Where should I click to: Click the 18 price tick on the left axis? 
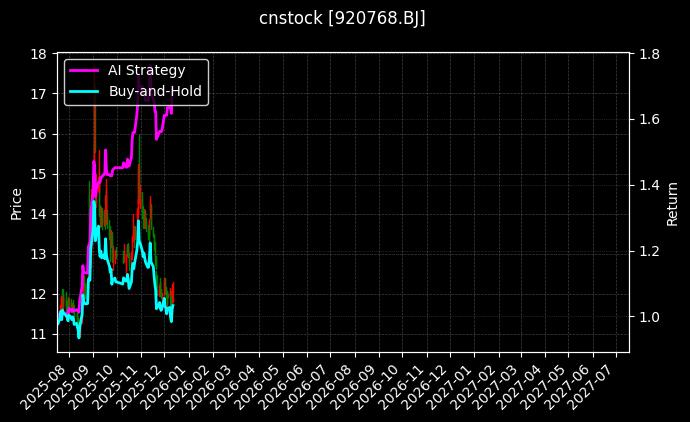click(x=38, y=54)
